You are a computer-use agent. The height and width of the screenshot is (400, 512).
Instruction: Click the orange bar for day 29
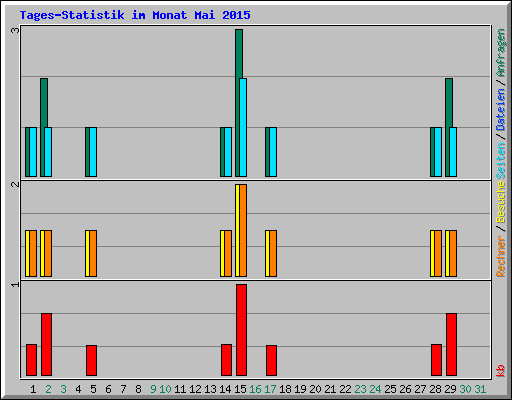tap(453, 253)
